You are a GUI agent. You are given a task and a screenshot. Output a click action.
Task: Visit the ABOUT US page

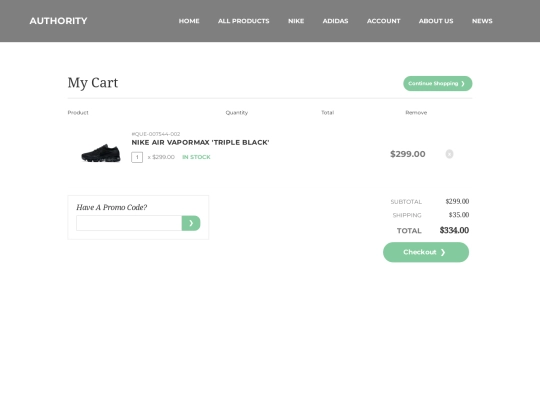click(436, 21)
